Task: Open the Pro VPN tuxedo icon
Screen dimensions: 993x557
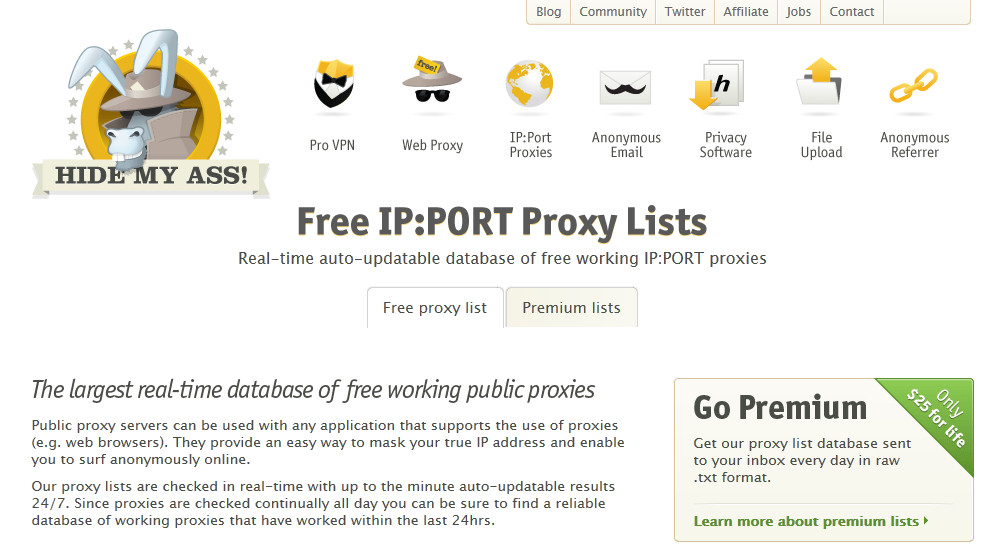Action: tap(333, 84)
